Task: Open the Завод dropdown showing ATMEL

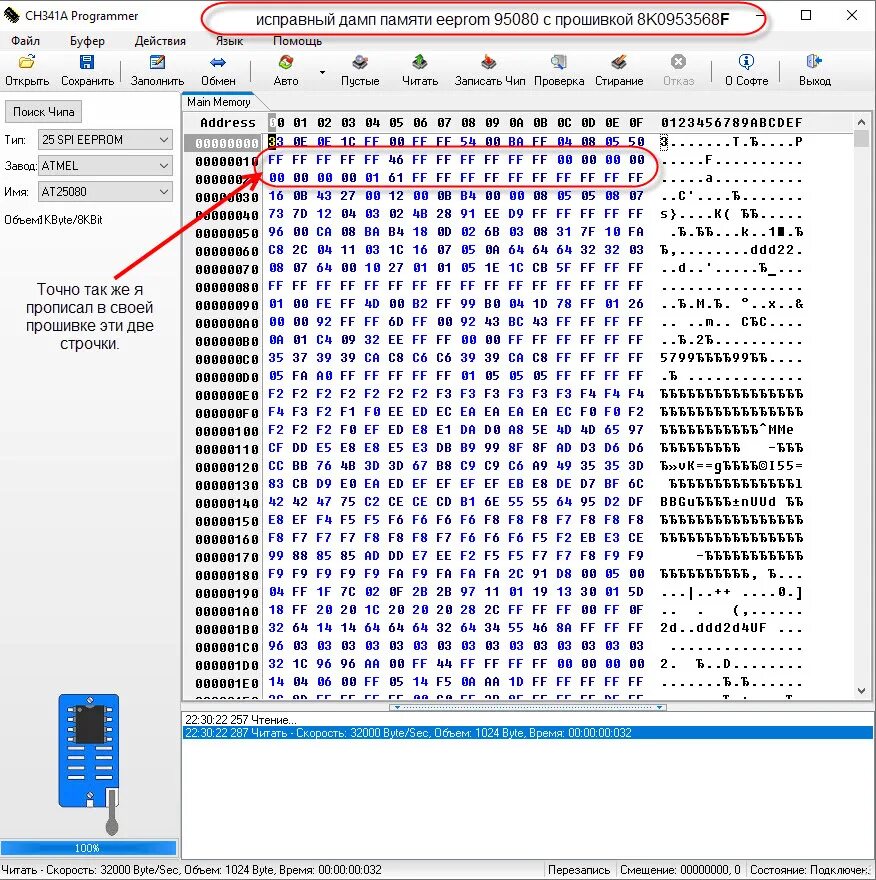Action: coord(105,166)
